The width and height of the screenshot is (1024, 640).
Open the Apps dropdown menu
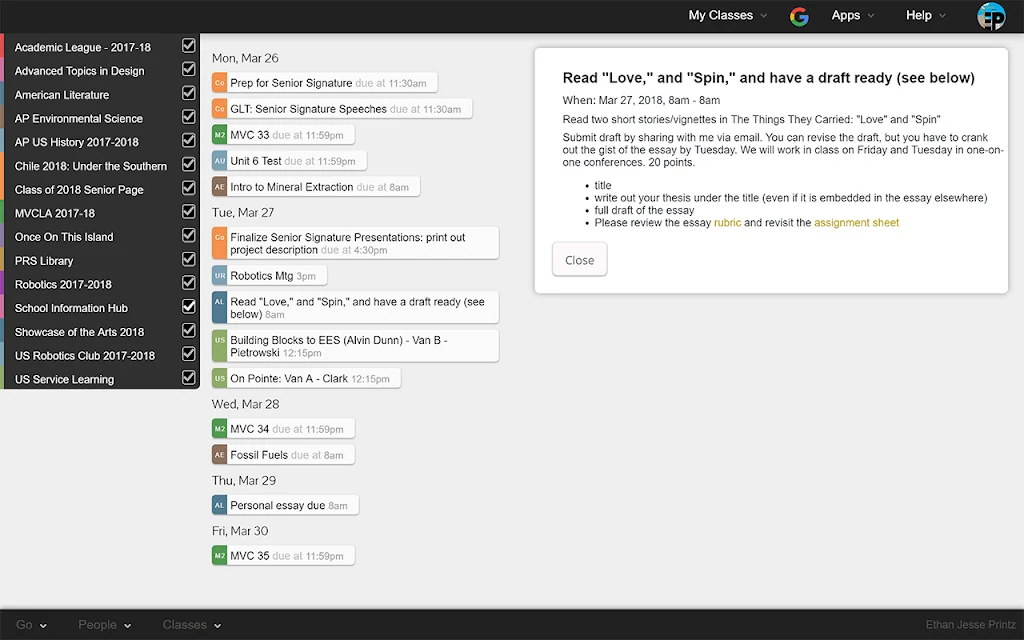[852, 16]
